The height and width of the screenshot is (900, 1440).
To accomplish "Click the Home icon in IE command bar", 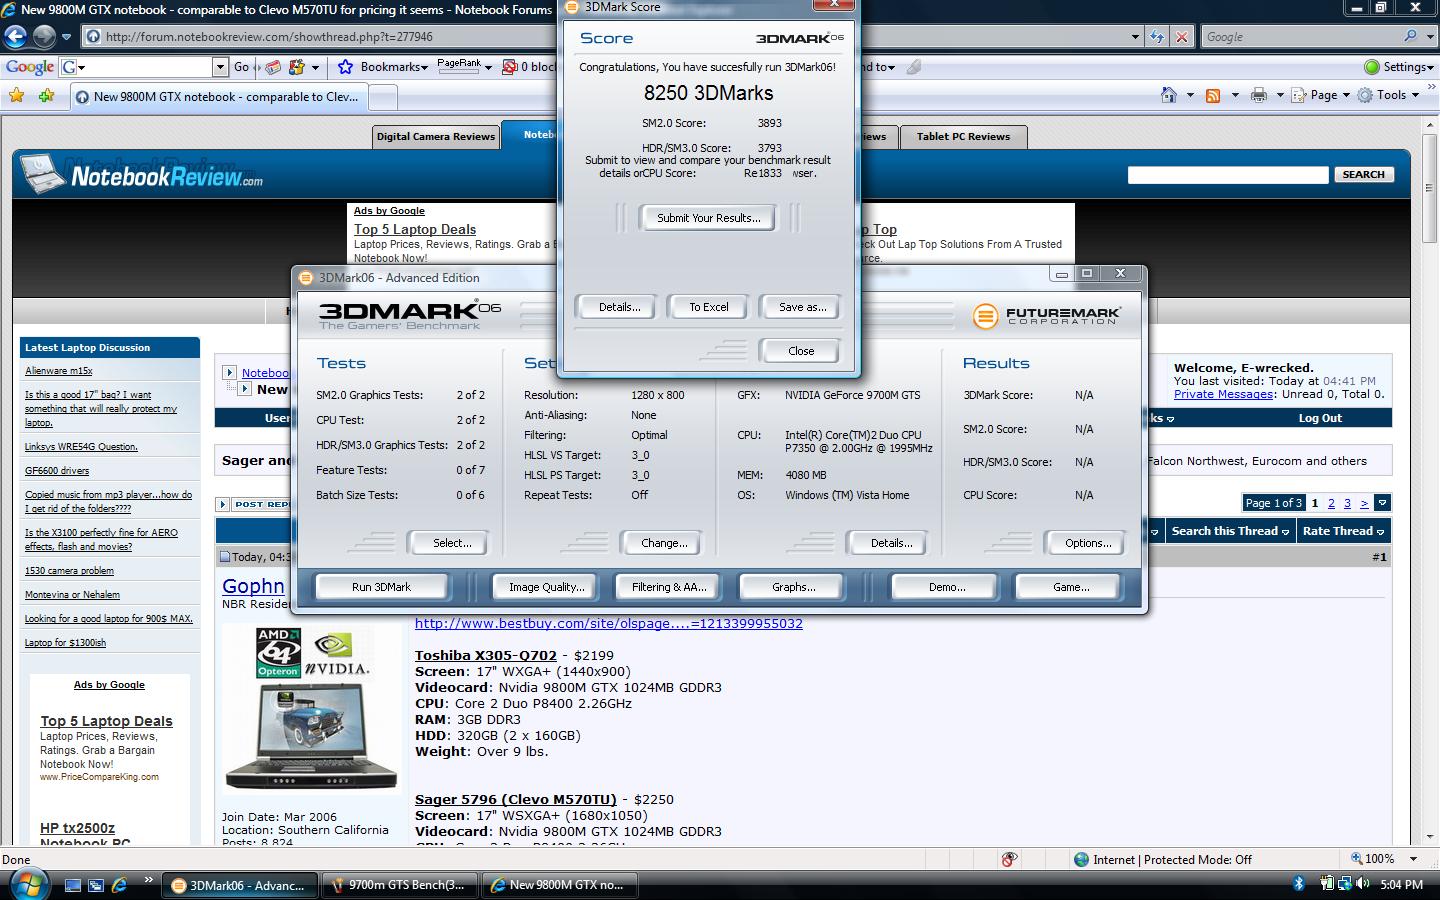I will pos(1169,95).
